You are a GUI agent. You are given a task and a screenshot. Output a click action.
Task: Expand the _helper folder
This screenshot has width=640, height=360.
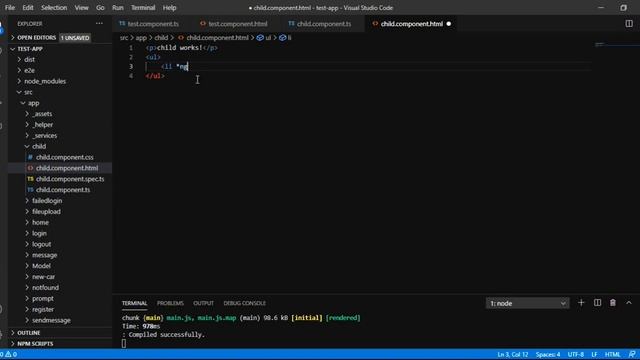click(x=42, y=124)
